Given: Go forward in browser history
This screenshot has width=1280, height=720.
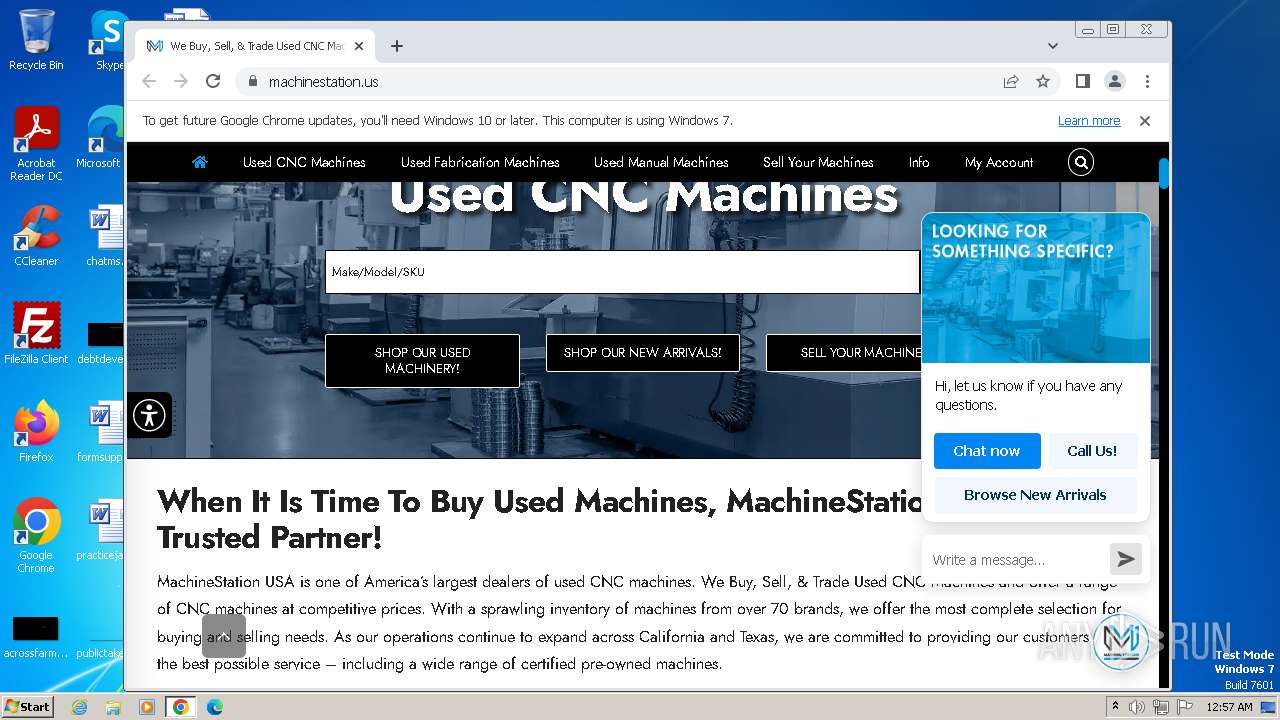Looking at the screenshot, I should point(181,81).
